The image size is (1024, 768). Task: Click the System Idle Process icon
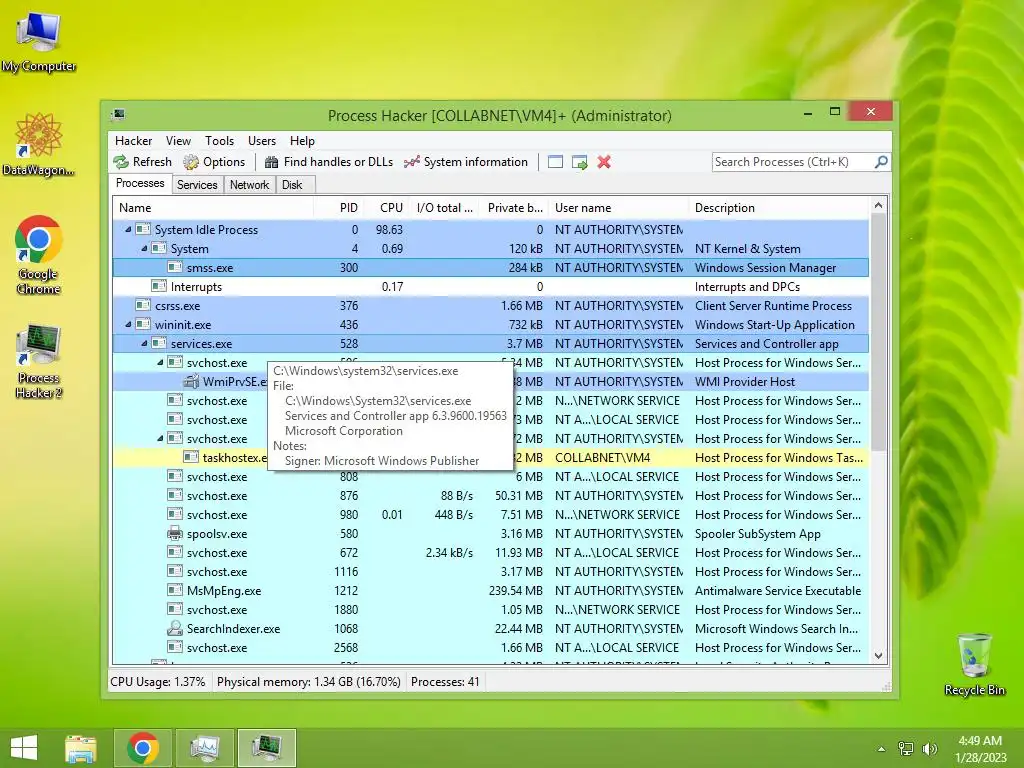pos(143,229)
